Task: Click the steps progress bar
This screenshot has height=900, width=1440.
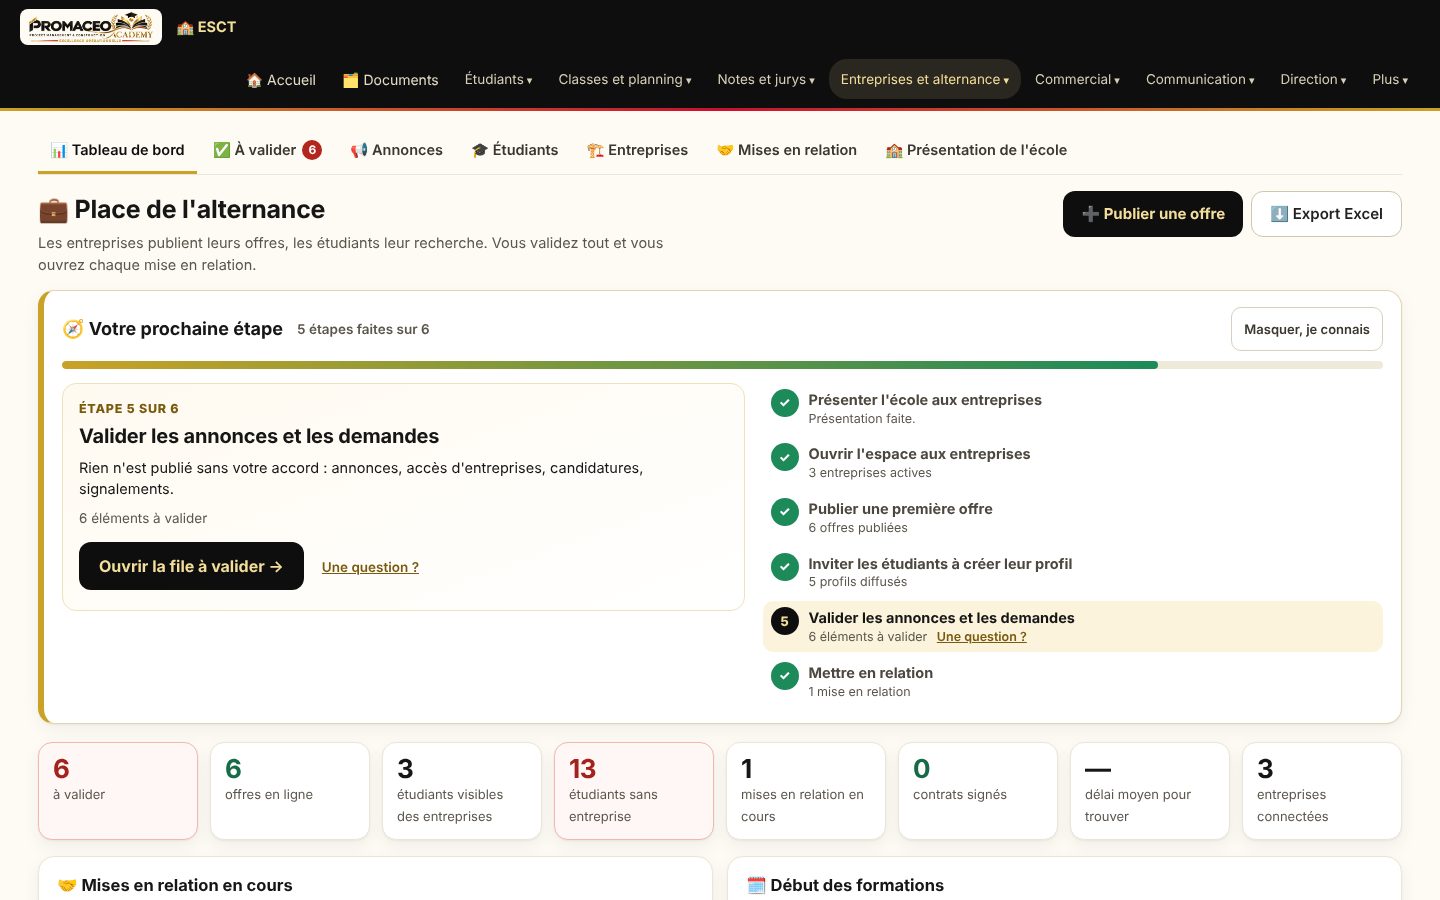Action: tap(722, 365)
